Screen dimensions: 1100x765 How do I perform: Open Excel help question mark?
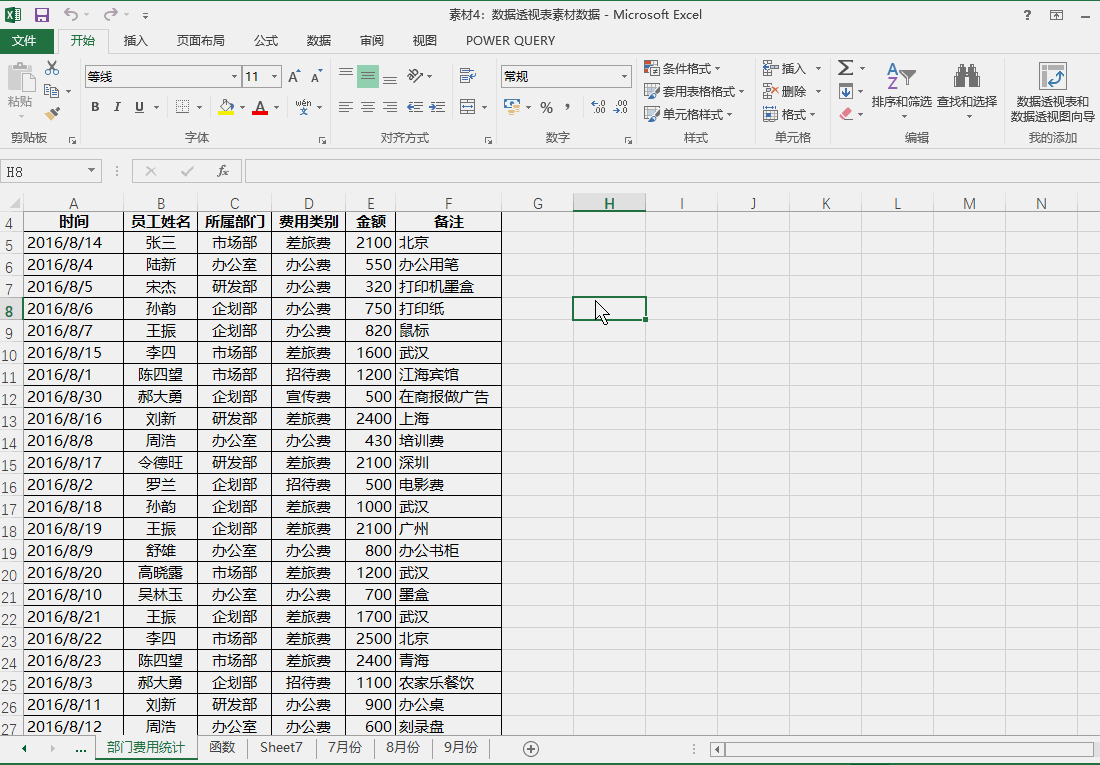(x=1027, y=15)
